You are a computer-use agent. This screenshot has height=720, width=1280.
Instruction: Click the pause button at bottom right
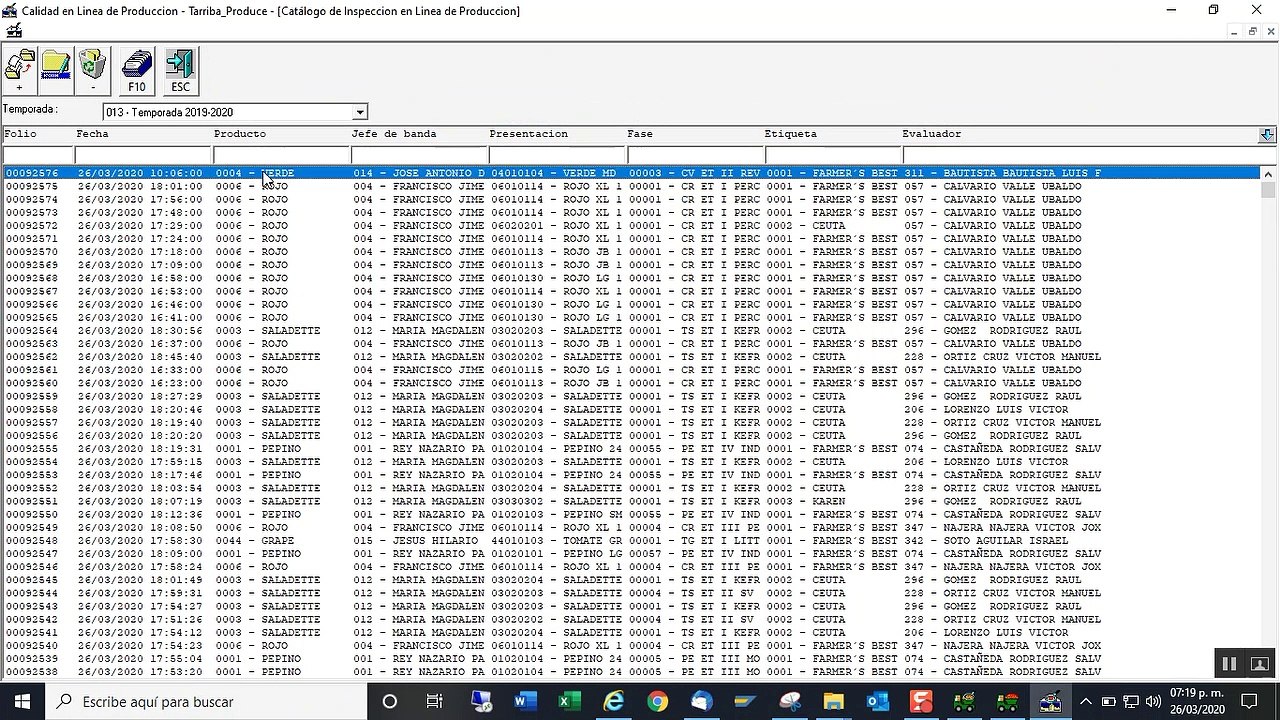coord(1230,663)
